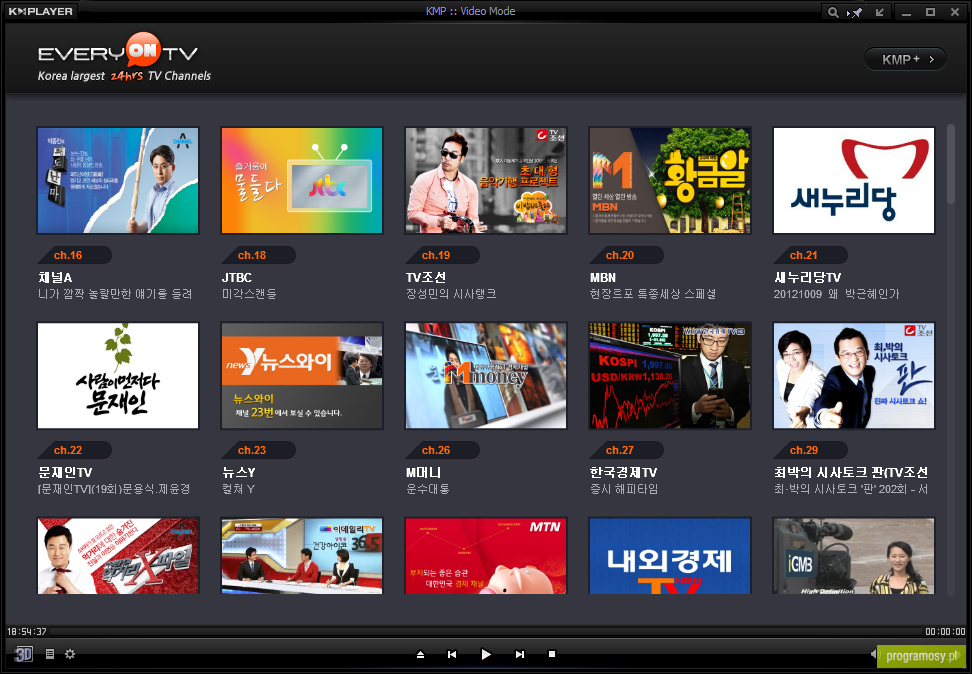Screen dimensions: 972x674
Task: Click the eject open-file button
Action: [x=420, y=654]
